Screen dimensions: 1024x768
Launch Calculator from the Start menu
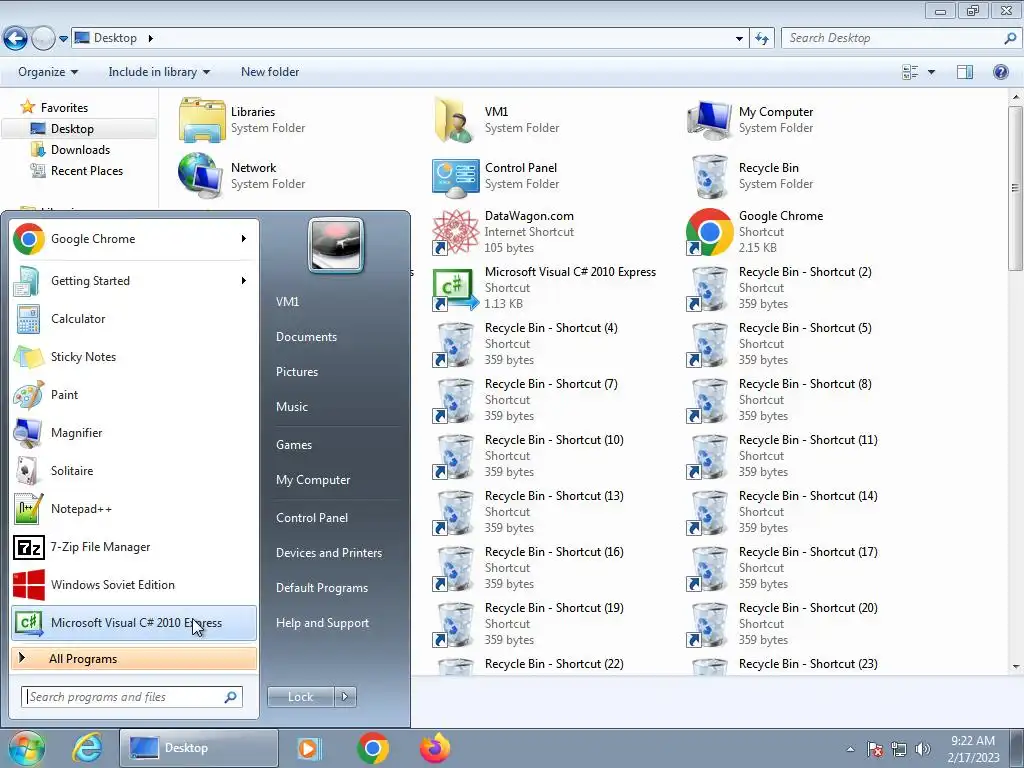pyautogui.click(x=134, y=319)
